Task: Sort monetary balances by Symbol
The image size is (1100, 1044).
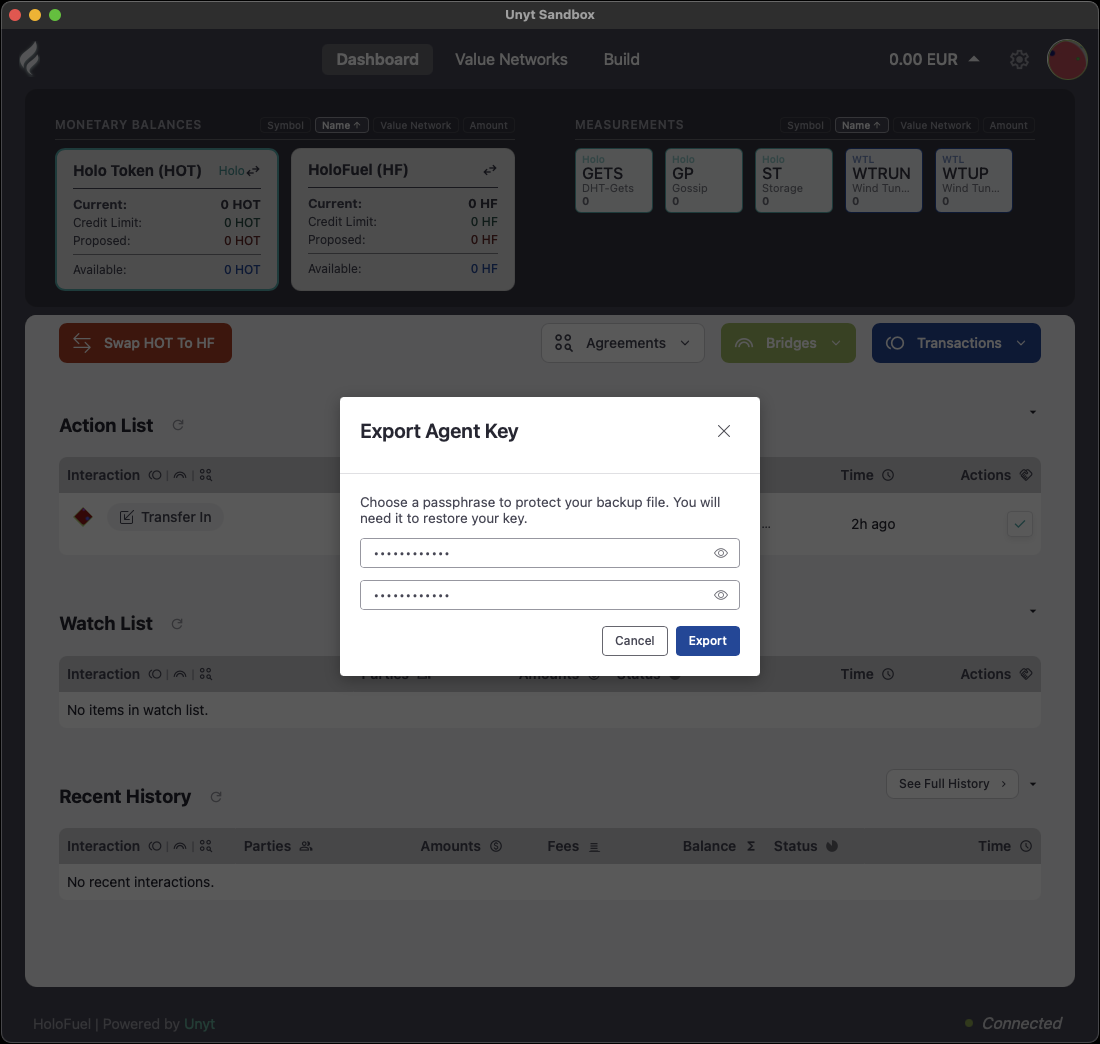Action: click(285, 125)
